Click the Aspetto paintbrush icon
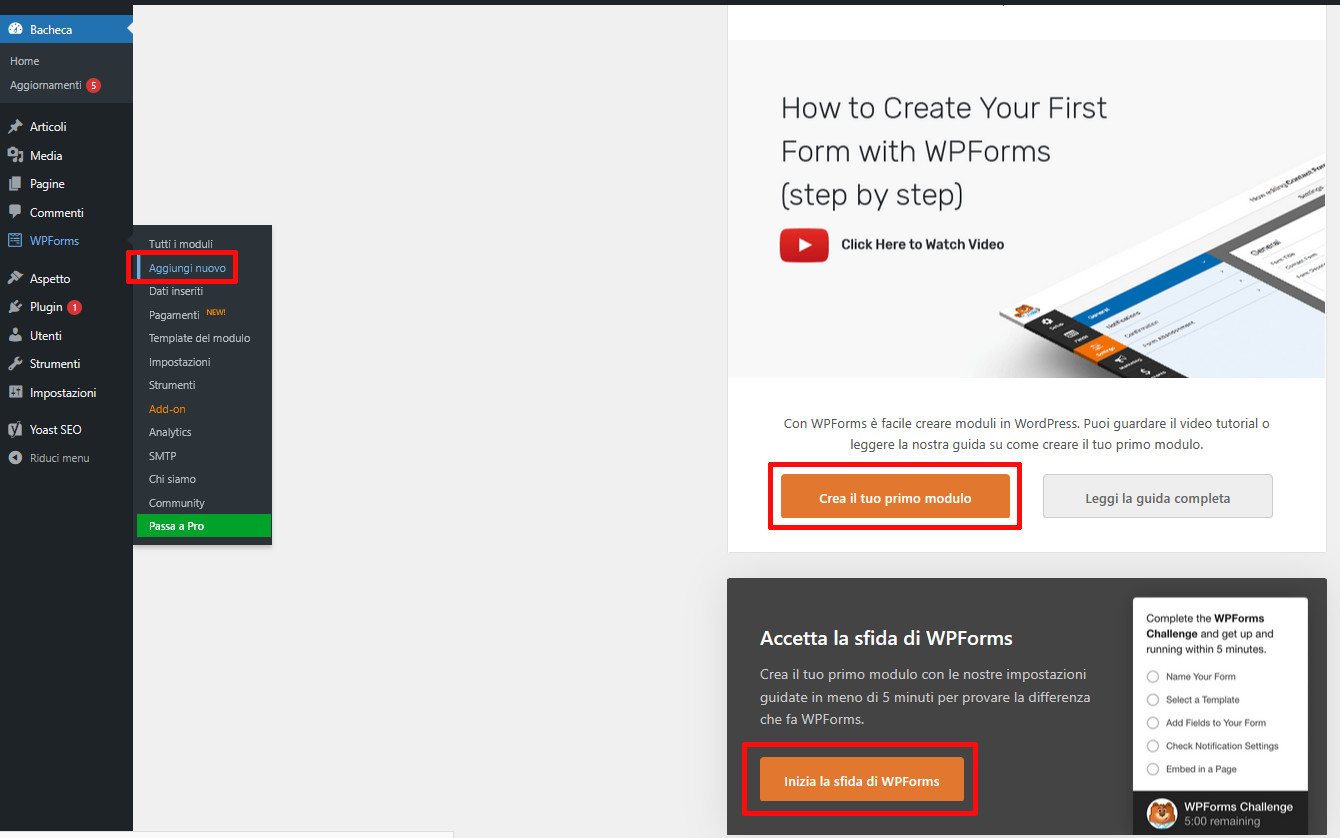1340x838 pixels. (x=15, y=278)
